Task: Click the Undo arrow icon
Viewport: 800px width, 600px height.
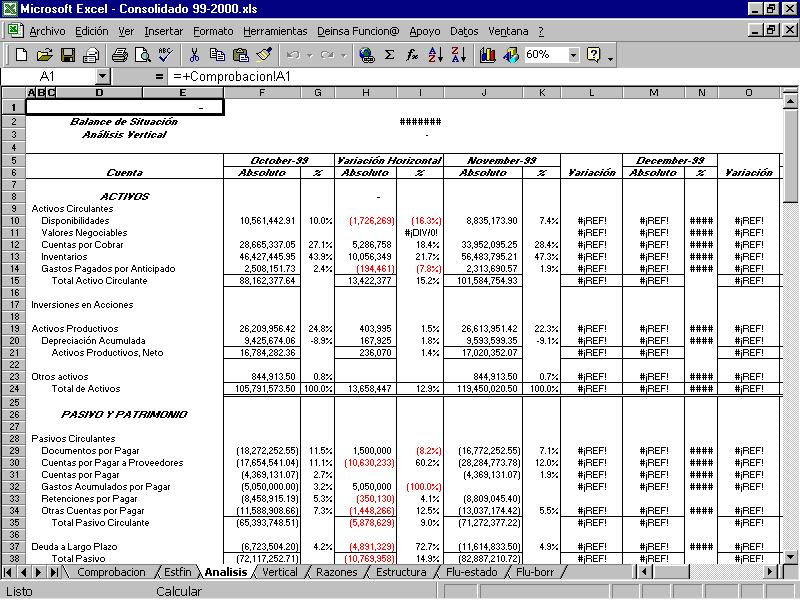Action: point(293,55)
